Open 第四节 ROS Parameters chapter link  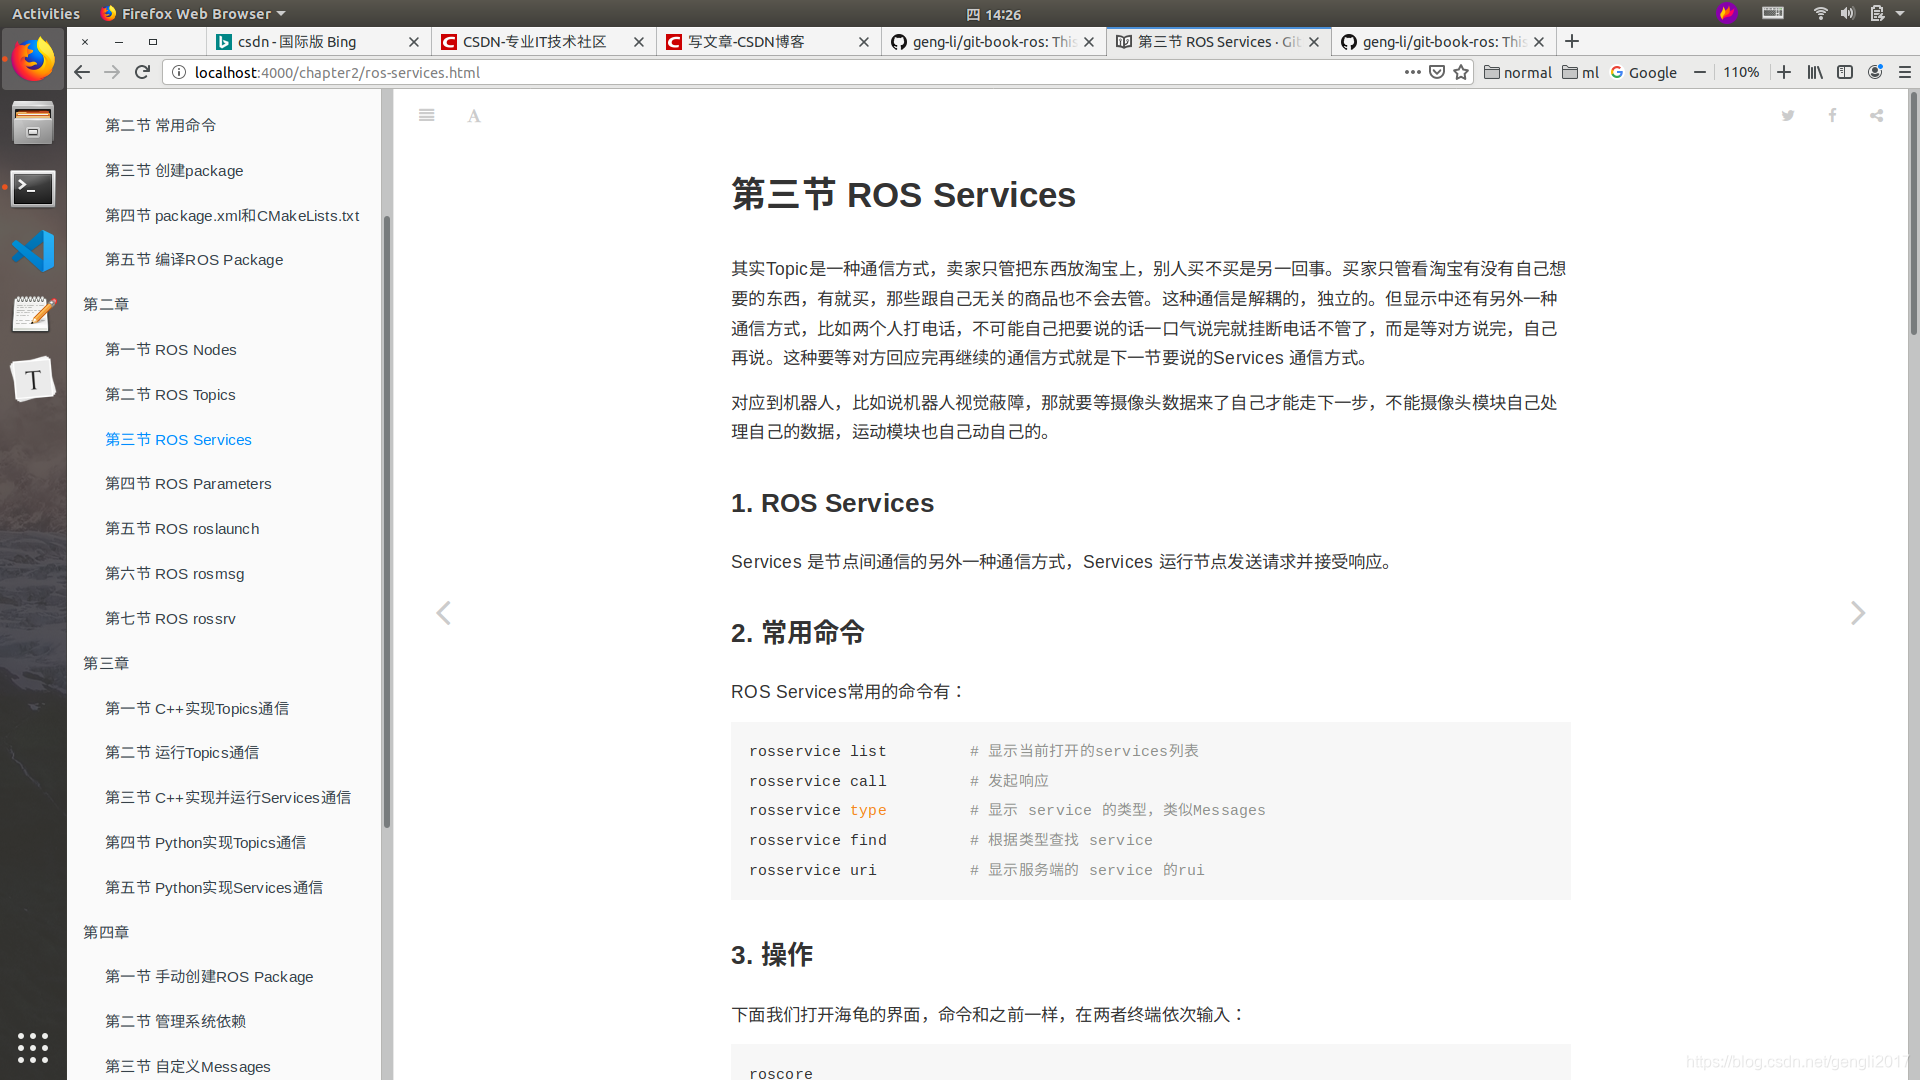[x=188, y=483]
